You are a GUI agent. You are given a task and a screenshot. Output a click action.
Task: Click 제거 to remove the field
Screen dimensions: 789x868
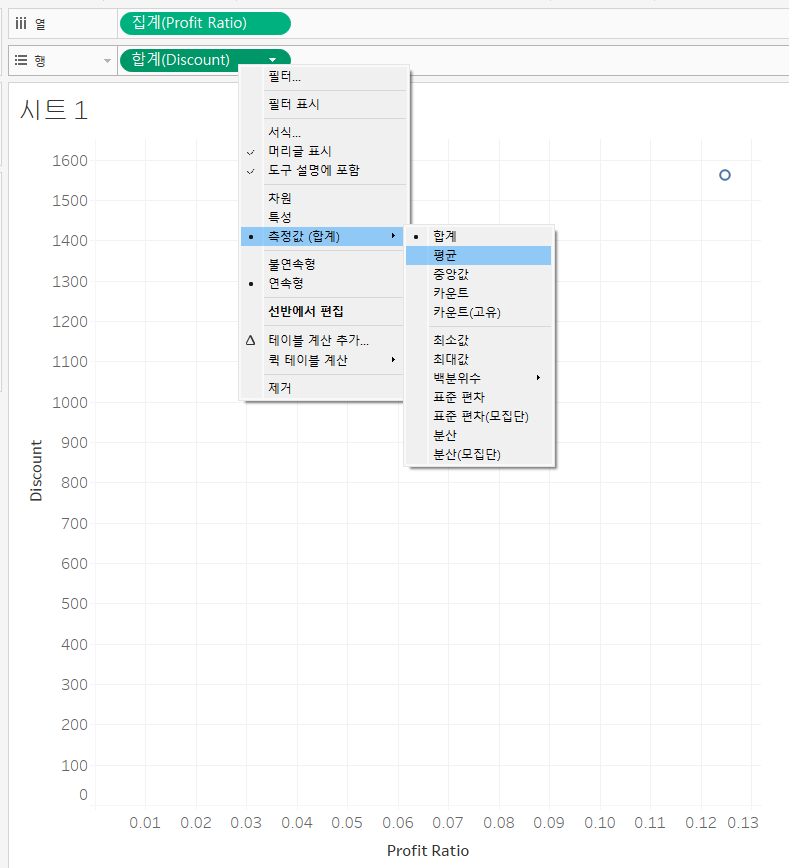(x=324, y=388)
